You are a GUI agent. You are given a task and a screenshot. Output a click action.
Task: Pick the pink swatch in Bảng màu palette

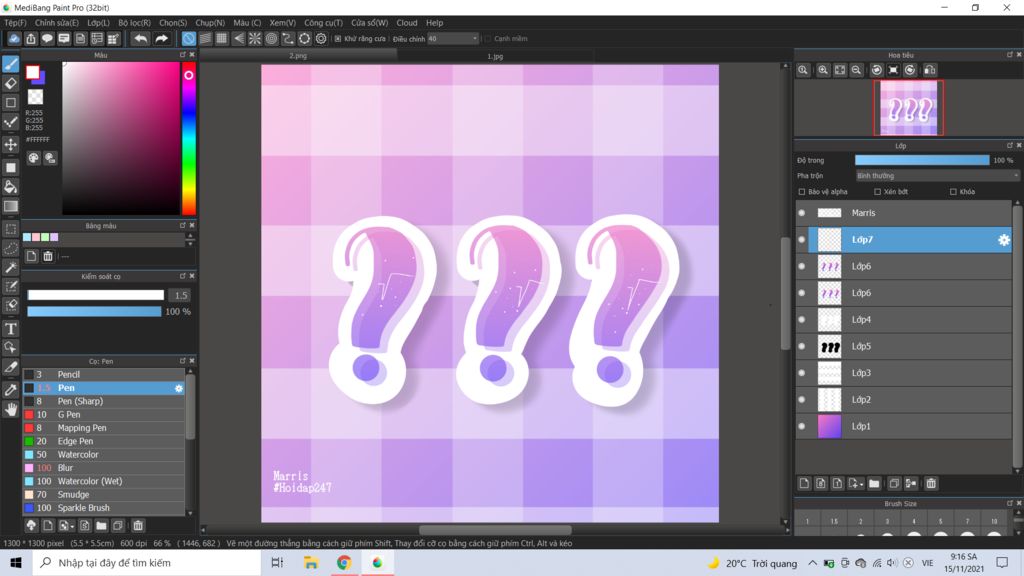[x=36, y=237]
